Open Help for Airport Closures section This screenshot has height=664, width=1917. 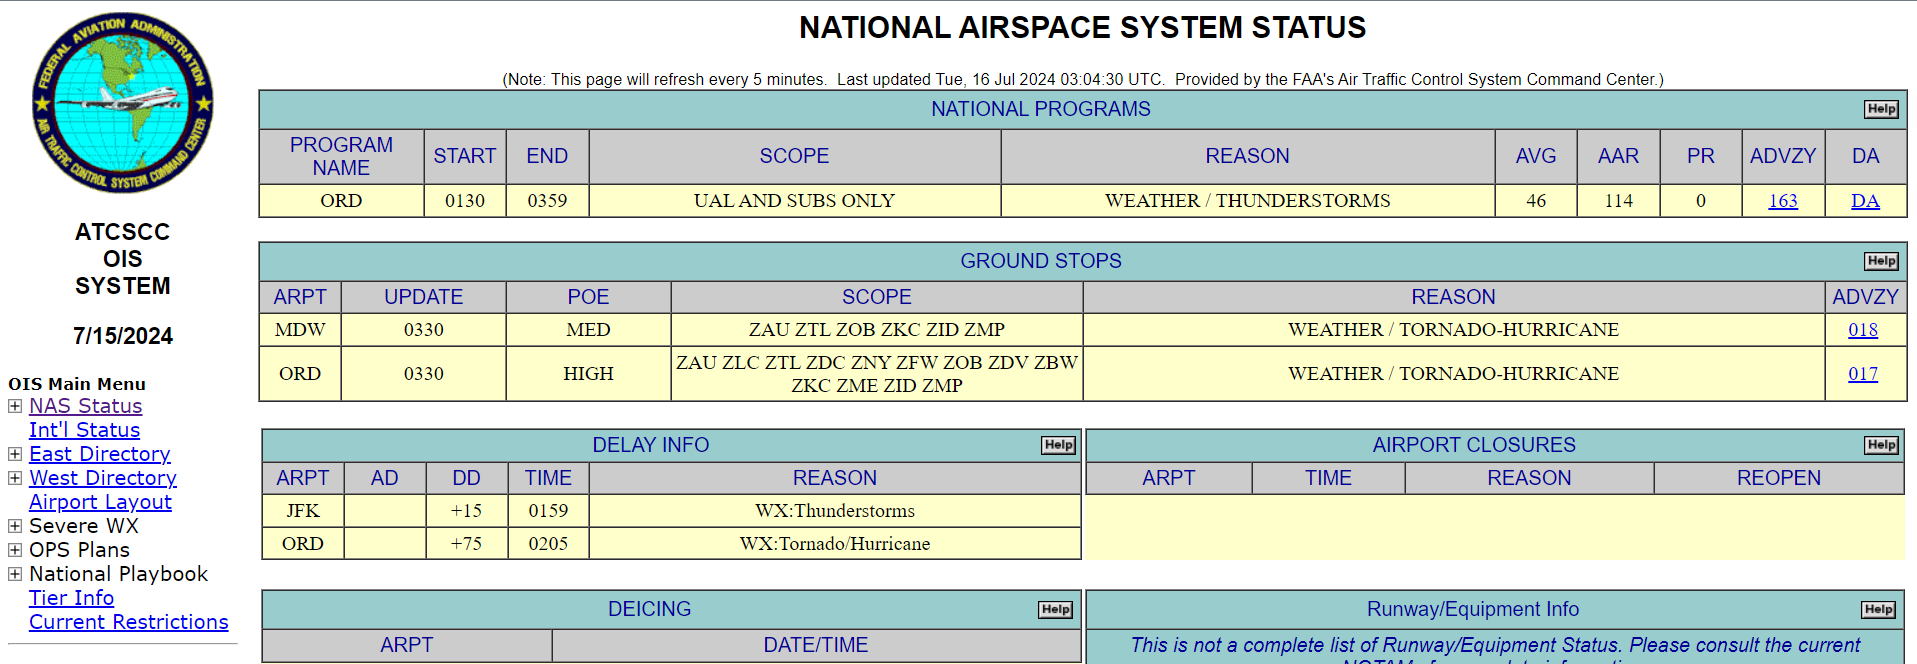tap(1881, 445)
